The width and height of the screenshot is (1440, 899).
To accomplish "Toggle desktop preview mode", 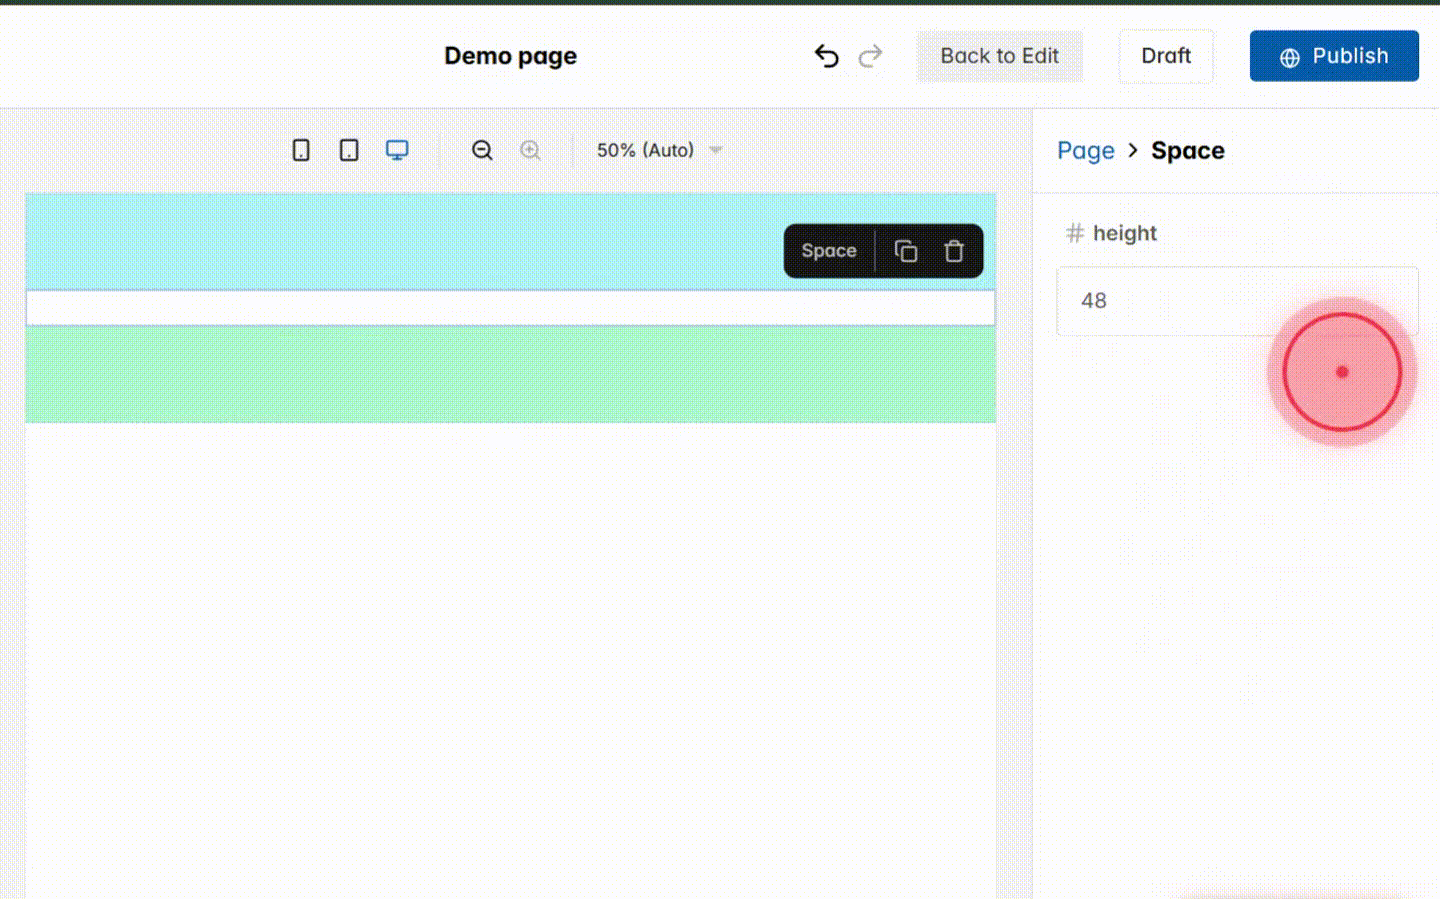I will point(397,149).
